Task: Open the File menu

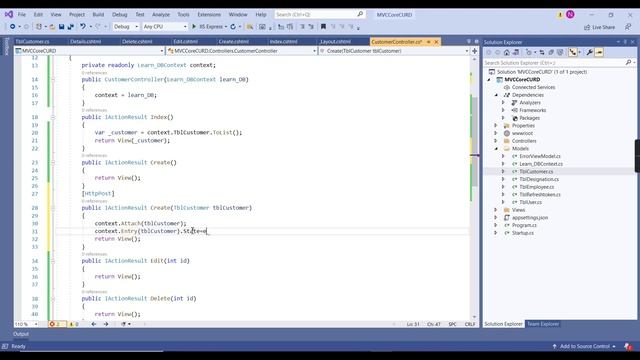Action: pyautogui.click(x=22, y=14)
